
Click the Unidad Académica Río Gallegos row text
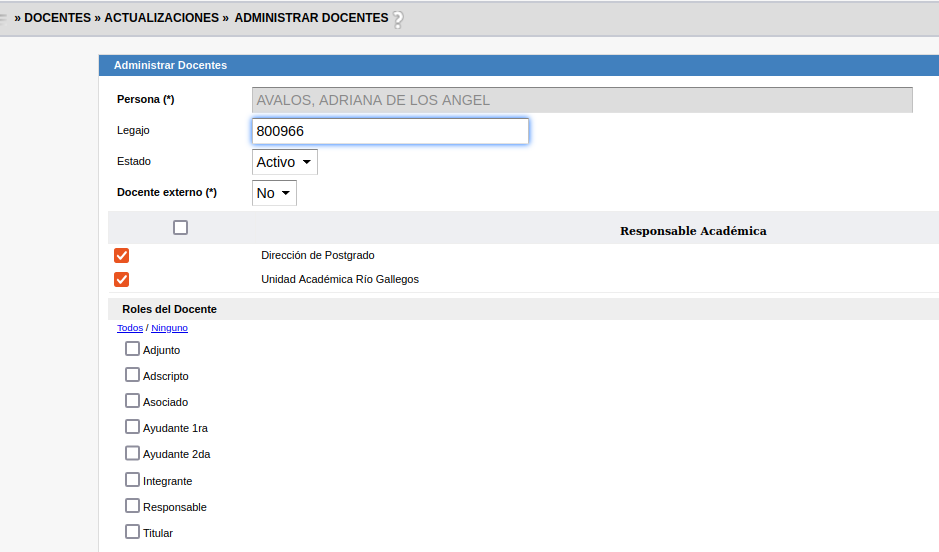[340, 280]
